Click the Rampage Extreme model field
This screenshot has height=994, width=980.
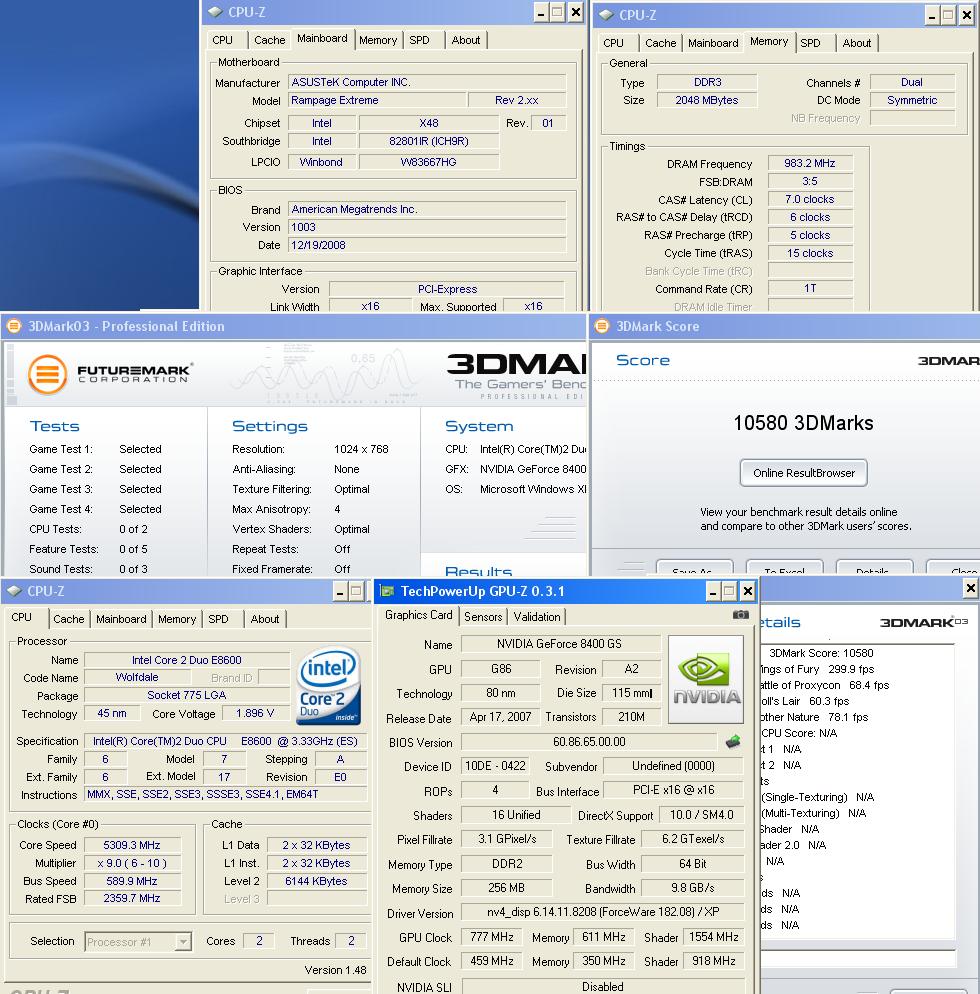pos(377,100)
